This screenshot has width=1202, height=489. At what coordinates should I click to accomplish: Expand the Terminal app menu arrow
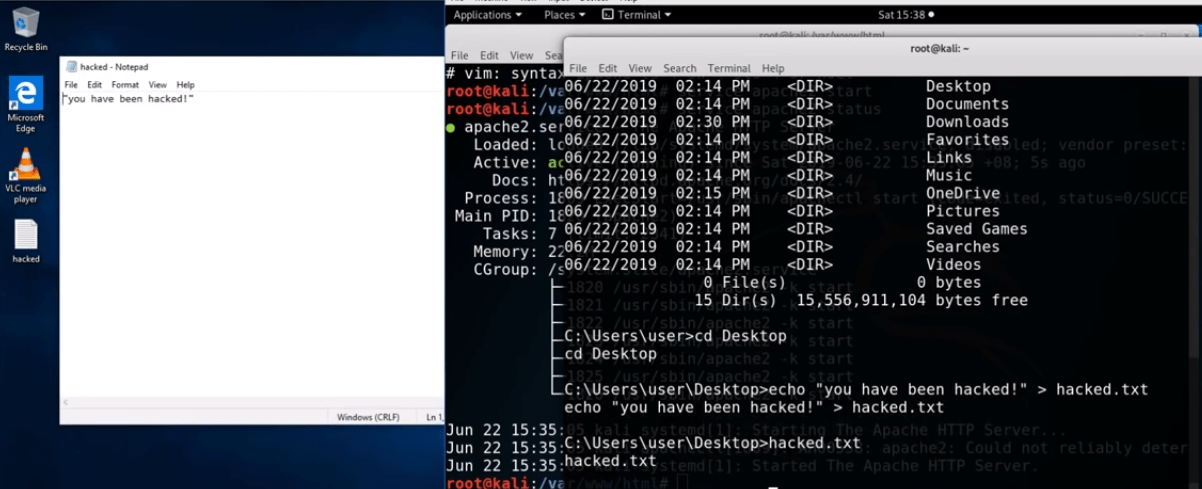[668, 15]
